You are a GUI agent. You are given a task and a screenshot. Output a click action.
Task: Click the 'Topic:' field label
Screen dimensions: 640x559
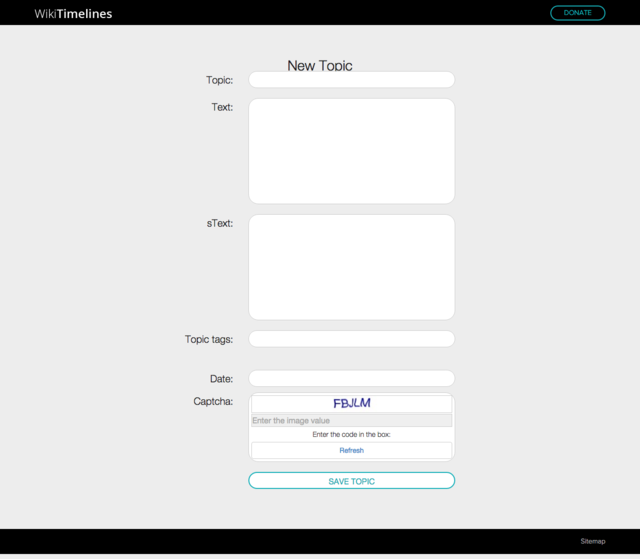tap(219, 80)
